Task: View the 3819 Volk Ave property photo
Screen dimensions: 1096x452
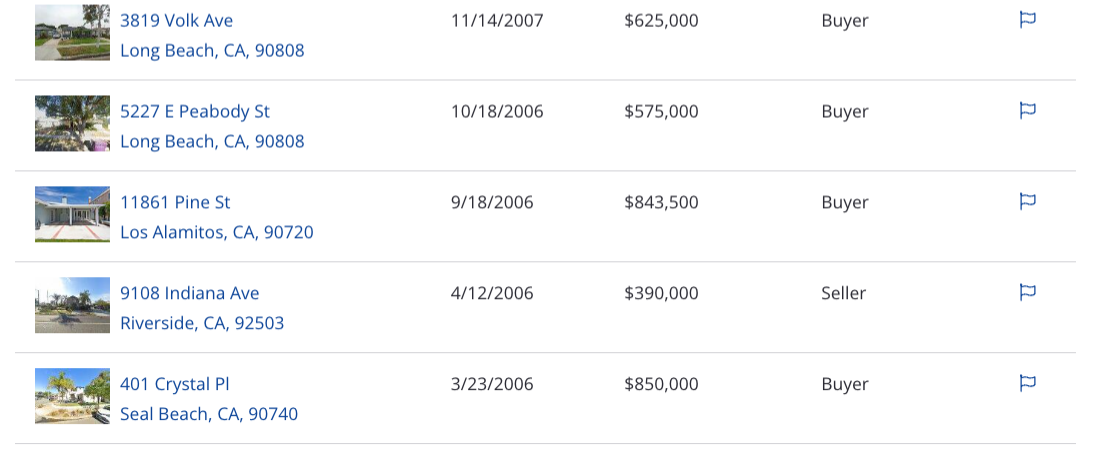Action: pos(73,32)
